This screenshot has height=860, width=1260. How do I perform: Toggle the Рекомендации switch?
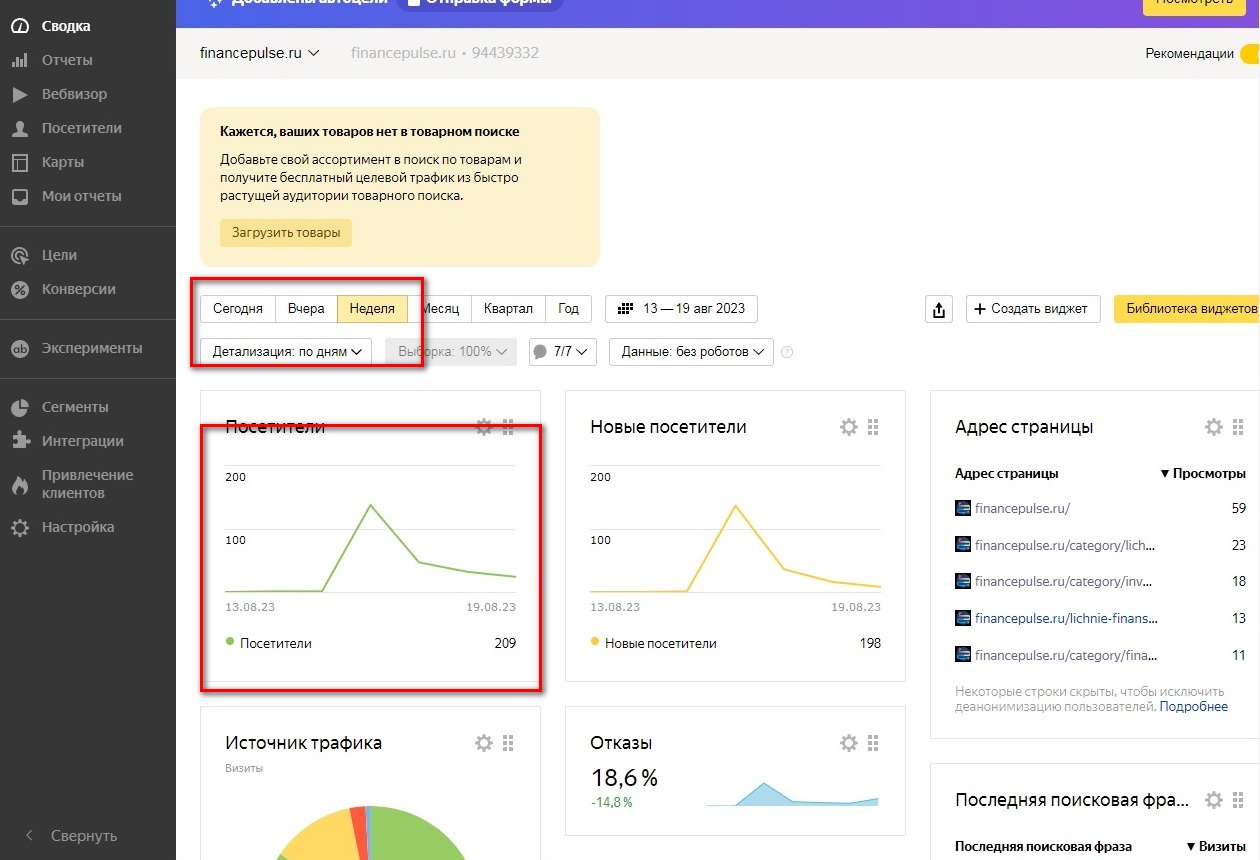(1248, 54)
